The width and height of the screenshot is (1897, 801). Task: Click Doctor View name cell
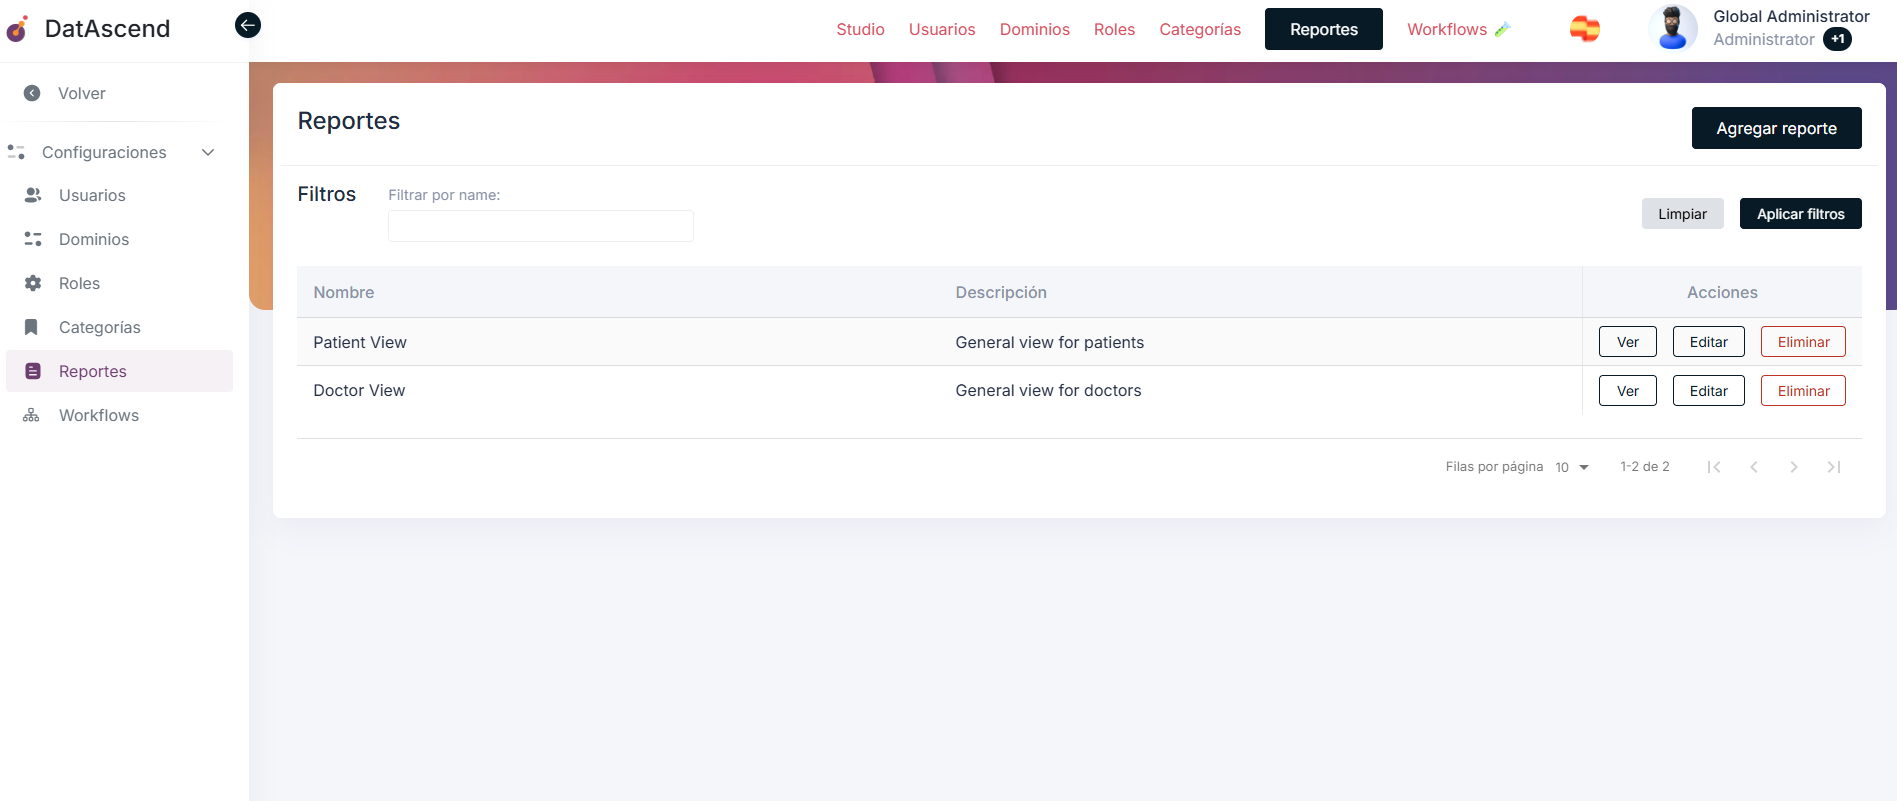[x=359, y=390]
